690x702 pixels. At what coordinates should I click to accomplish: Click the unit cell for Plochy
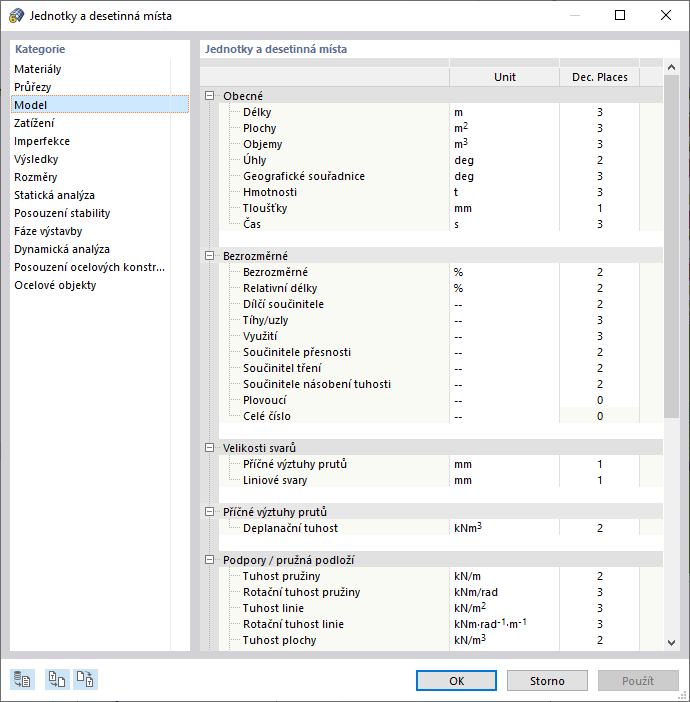click(505, 128)
